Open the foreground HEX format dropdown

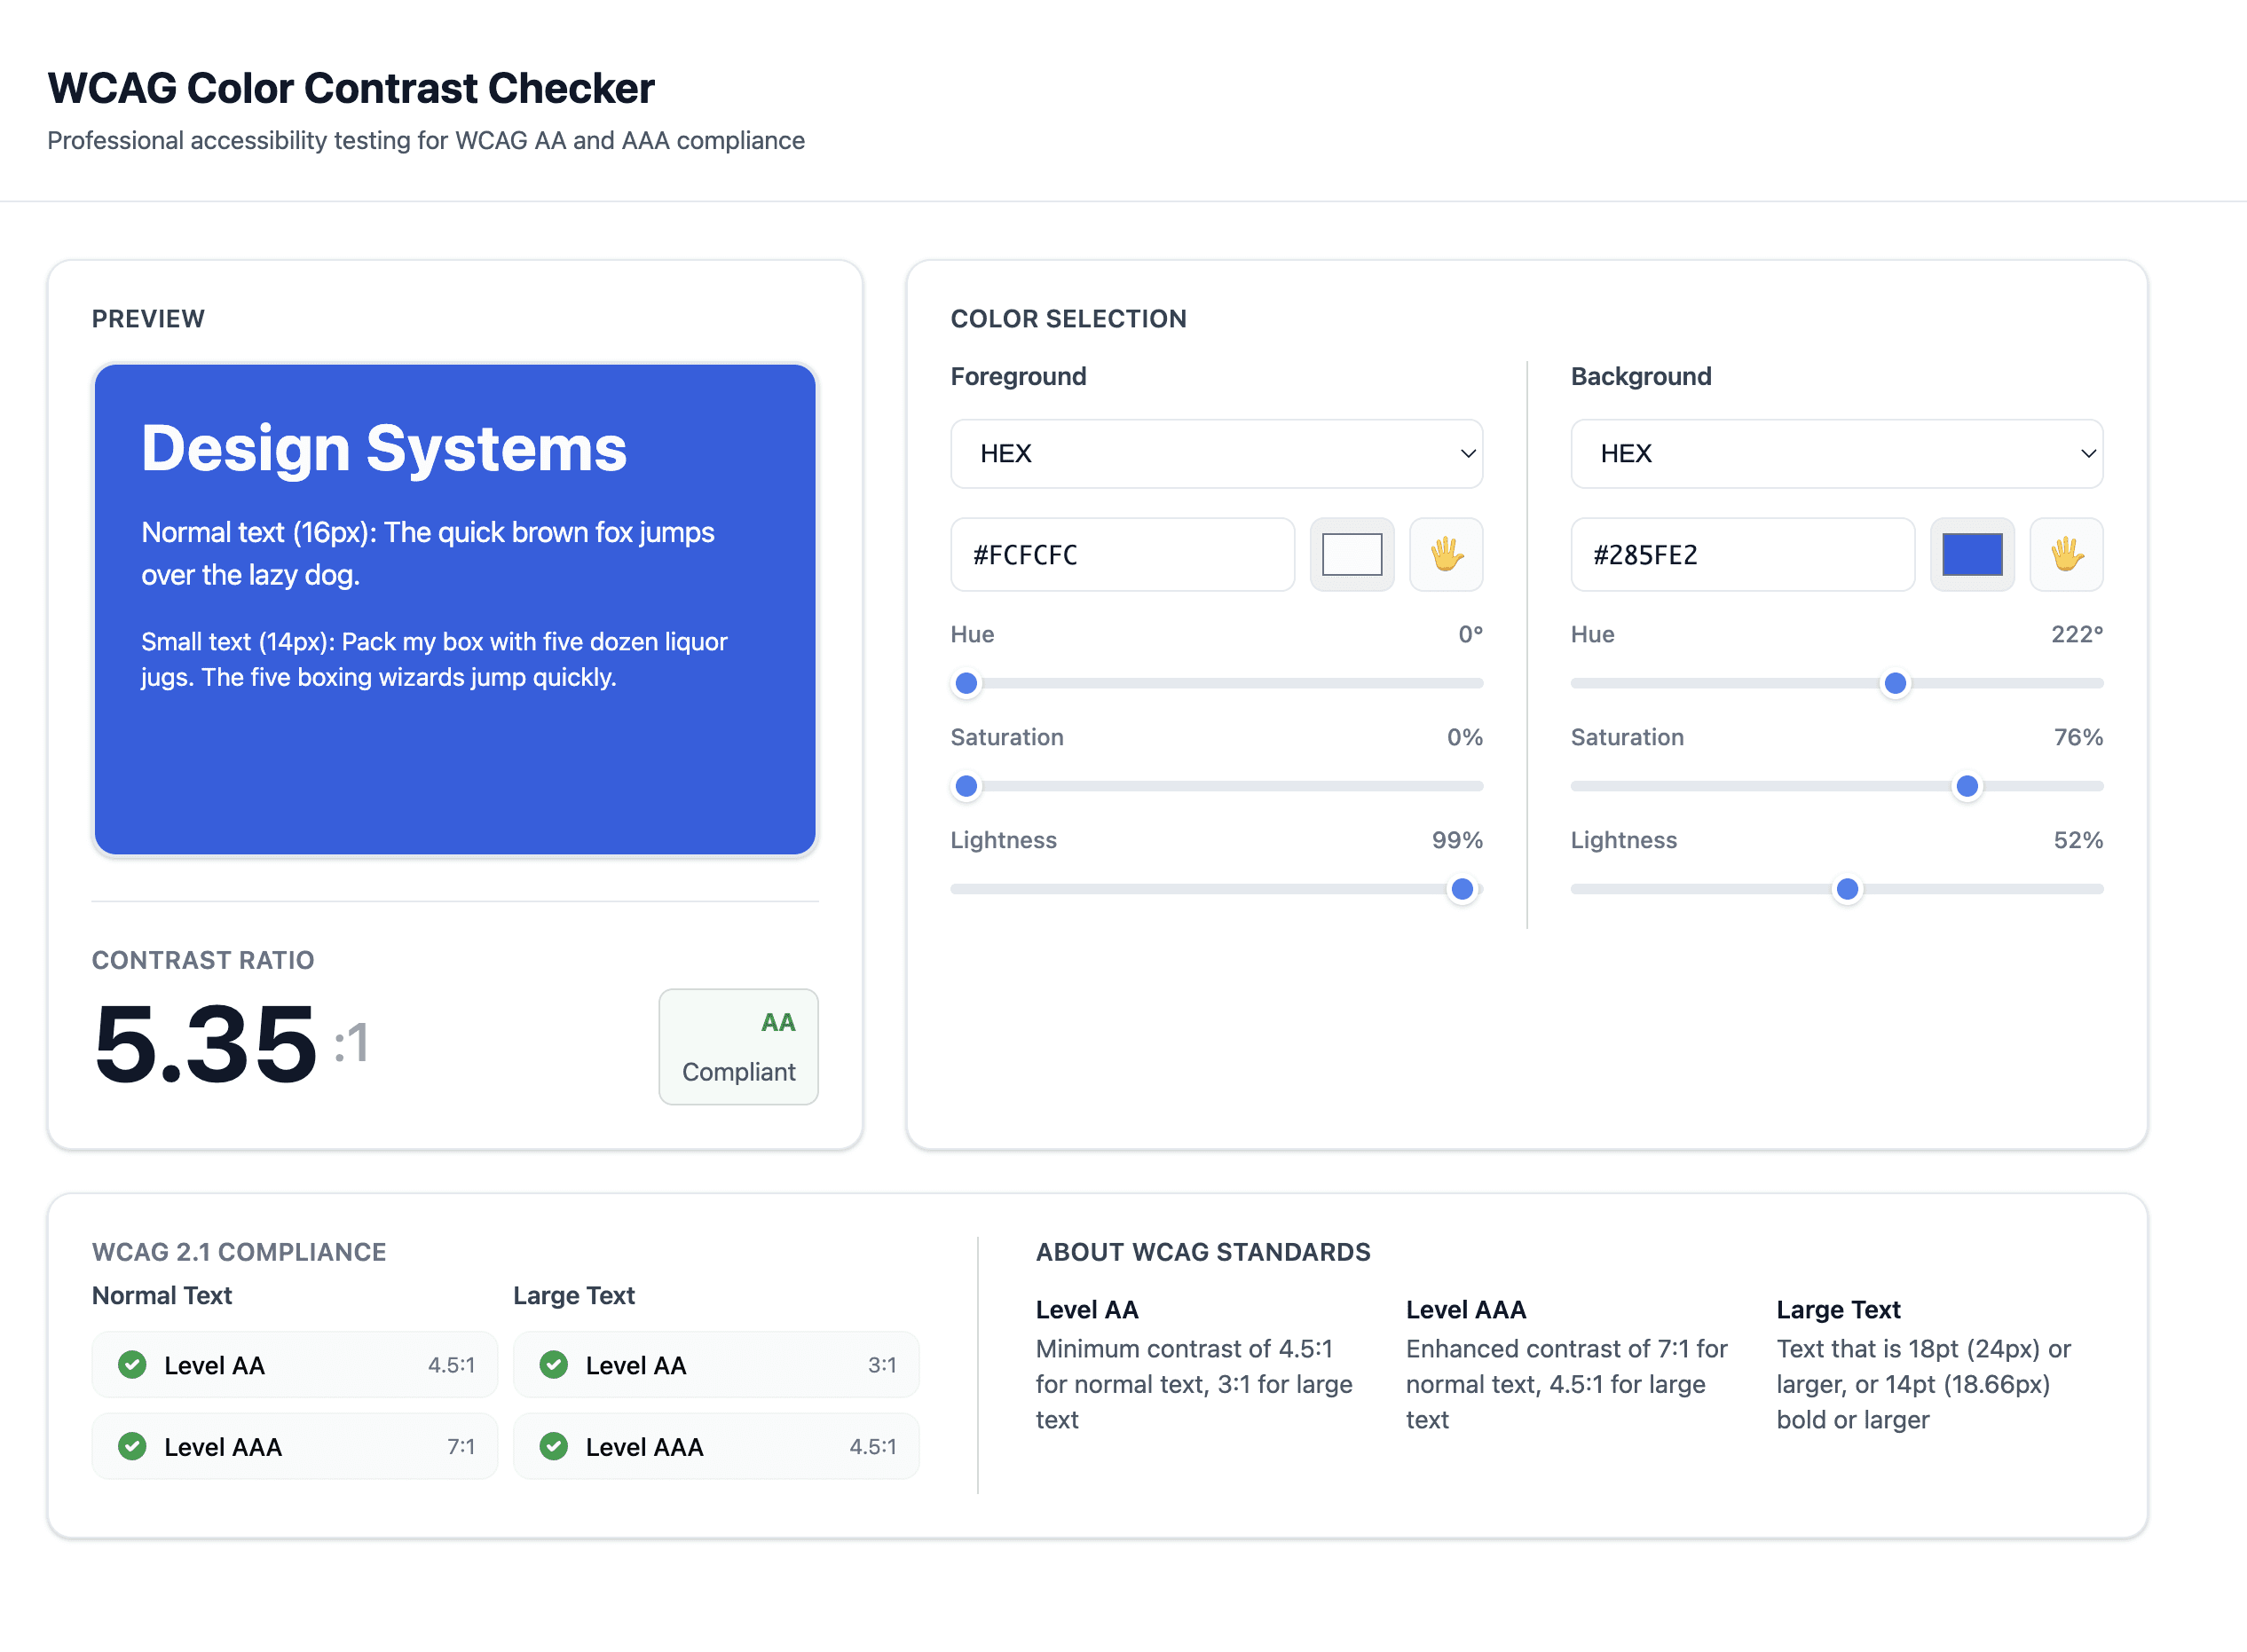[x=1215, y=454]
